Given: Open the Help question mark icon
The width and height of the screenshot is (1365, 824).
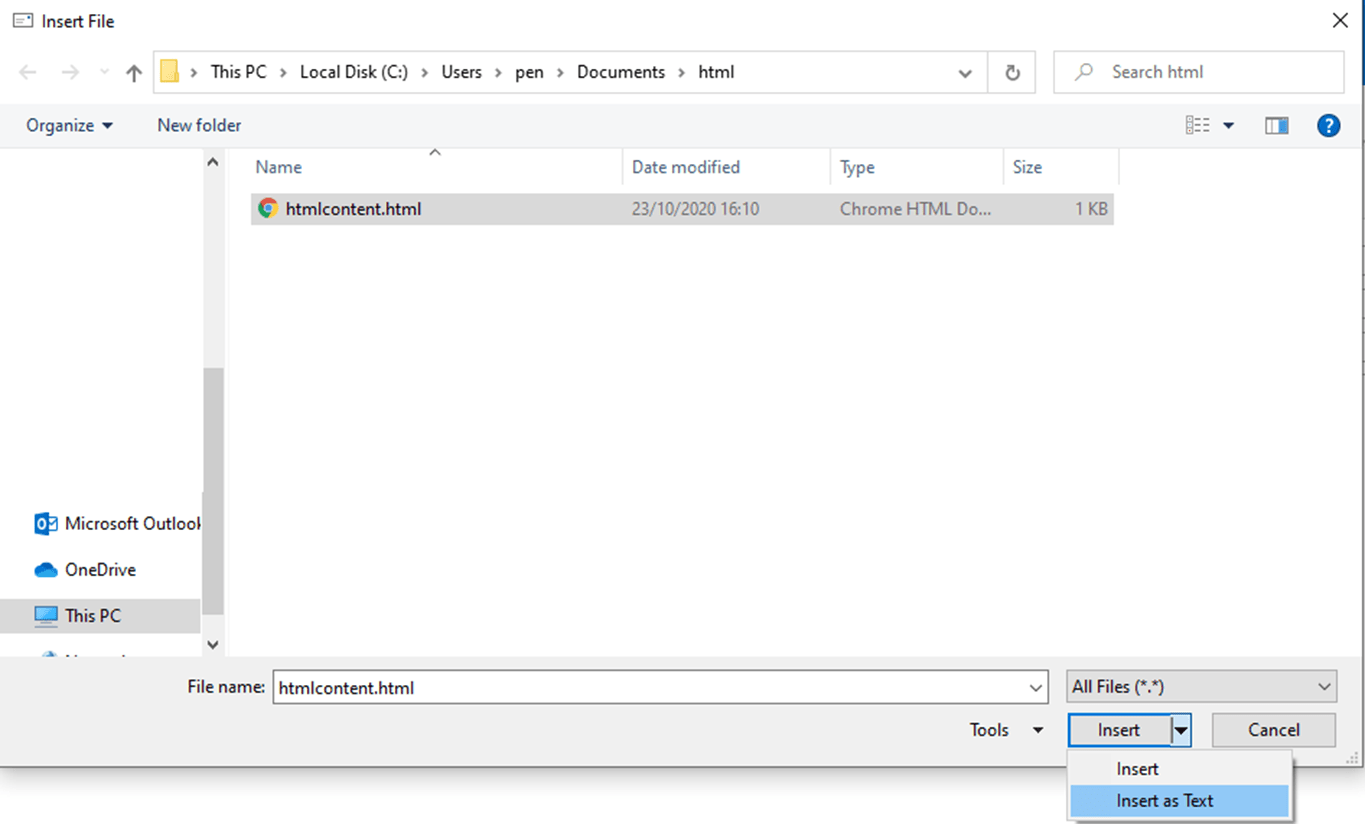Looking at the screenshot, I should [x=1328, y=125].
